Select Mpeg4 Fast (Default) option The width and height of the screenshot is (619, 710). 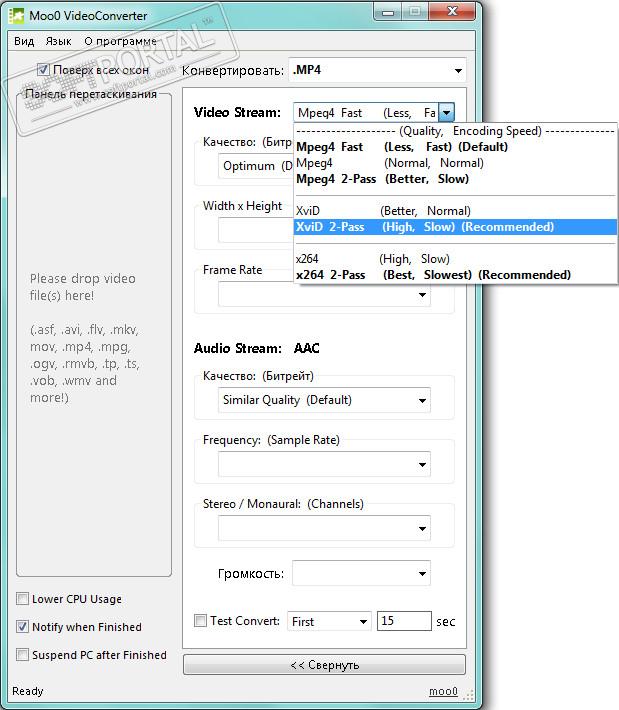click(x=456, y=147)
